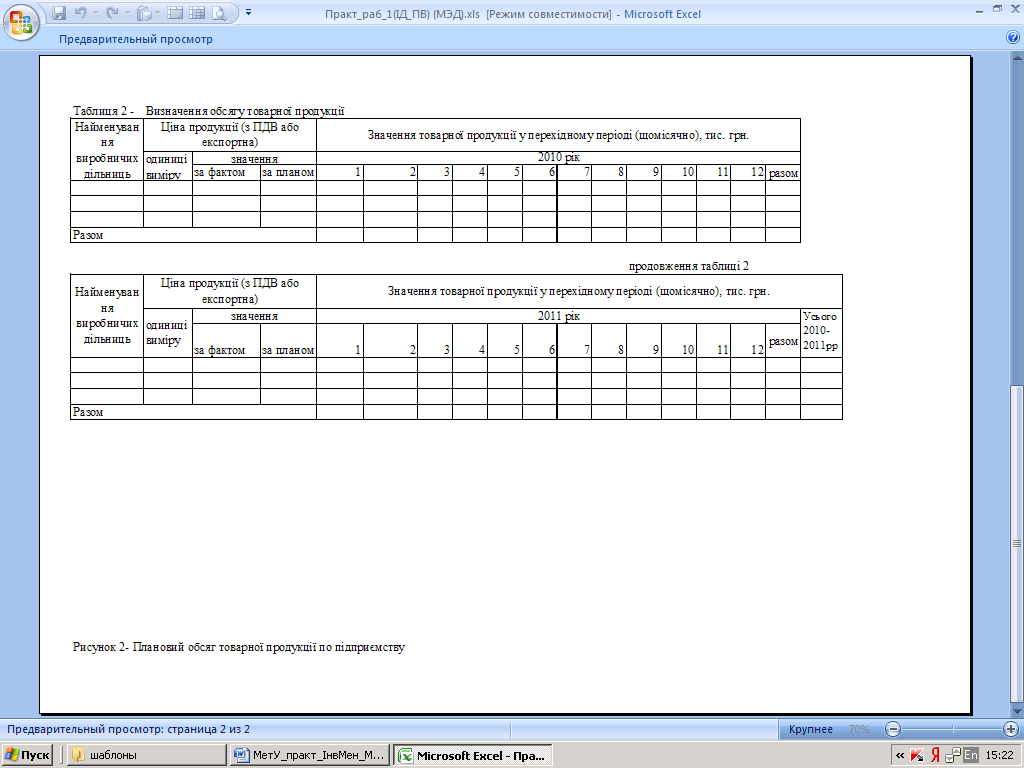1024x768 pixels.
Task: Click the Усього 2010-2011рр header cell
Action: click(x=821, y=333)
